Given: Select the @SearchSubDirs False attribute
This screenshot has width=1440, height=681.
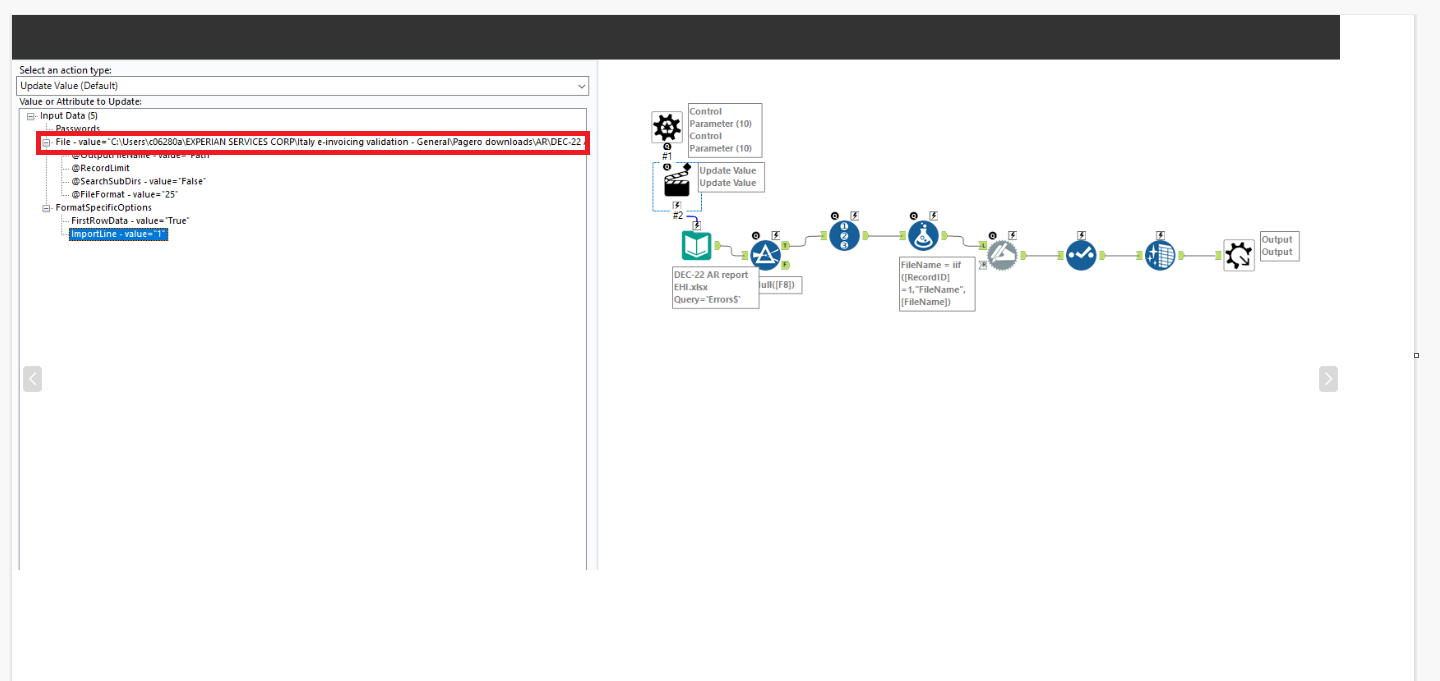Looking at the screenshot, I should point(140,181).
